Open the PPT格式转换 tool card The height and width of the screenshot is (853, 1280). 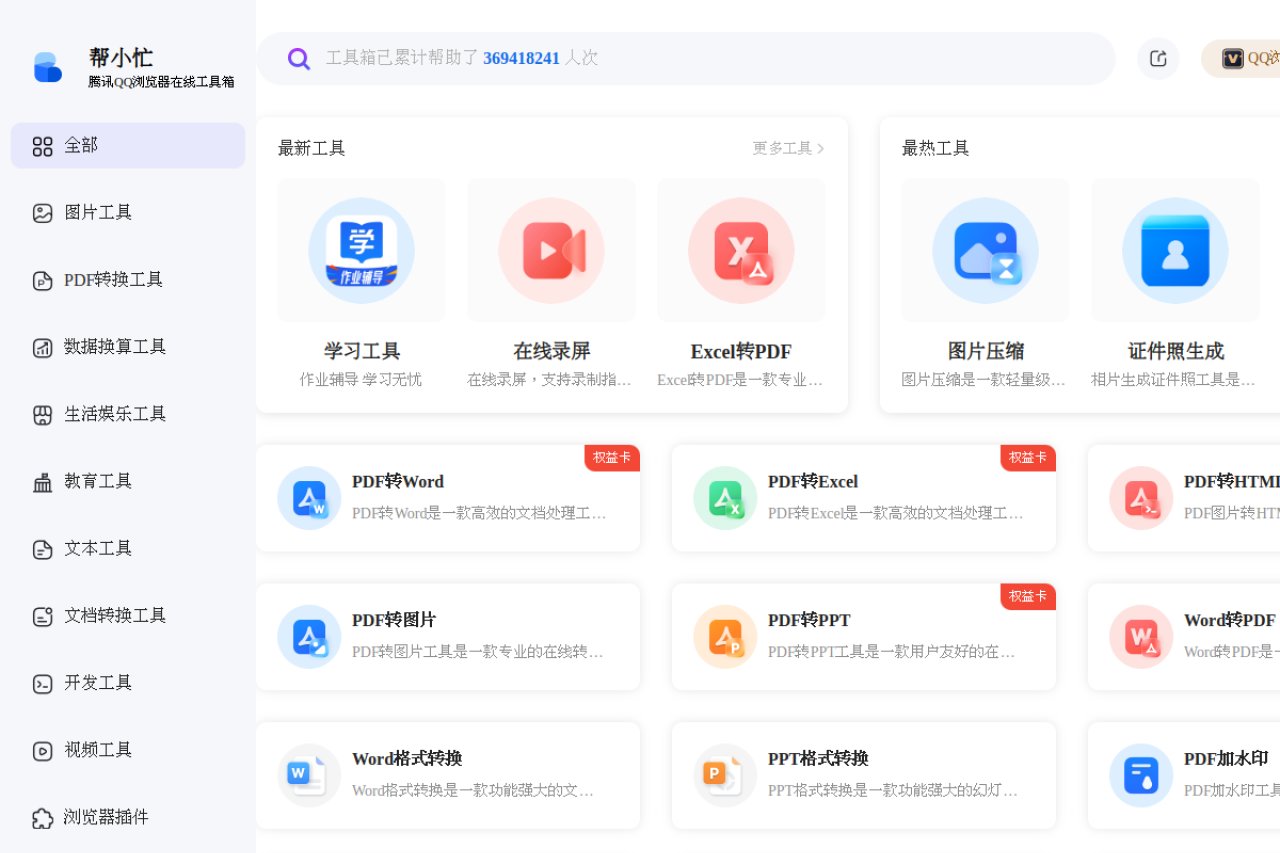(x=864, y=775)
